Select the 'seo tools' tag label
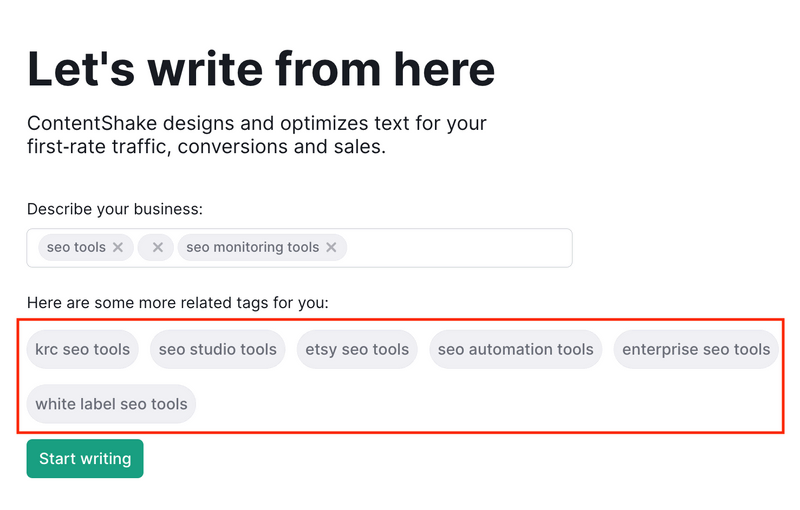800x510 pixels. [76, 247]
